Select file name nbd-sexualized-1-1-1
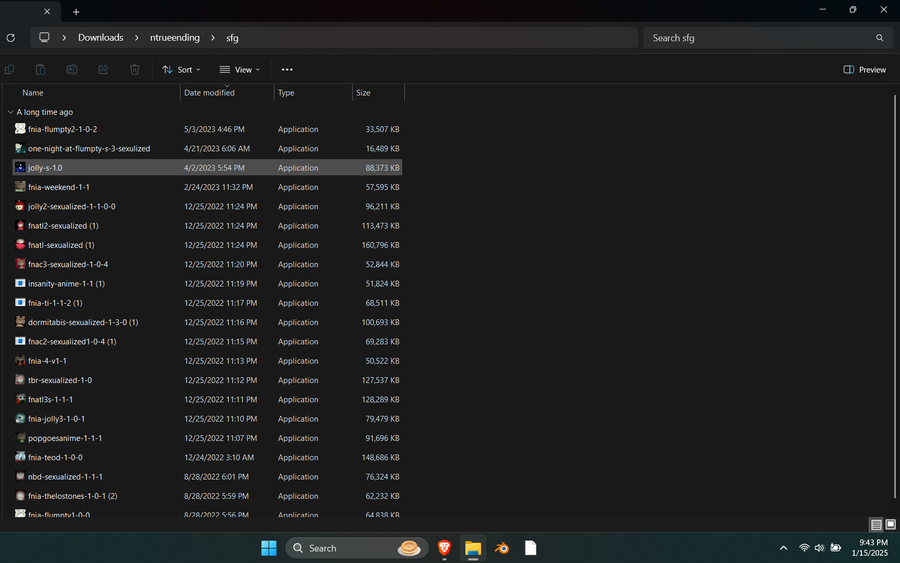Image resolution: width=900 pixels, height=563 pixels. pos(65,476)
